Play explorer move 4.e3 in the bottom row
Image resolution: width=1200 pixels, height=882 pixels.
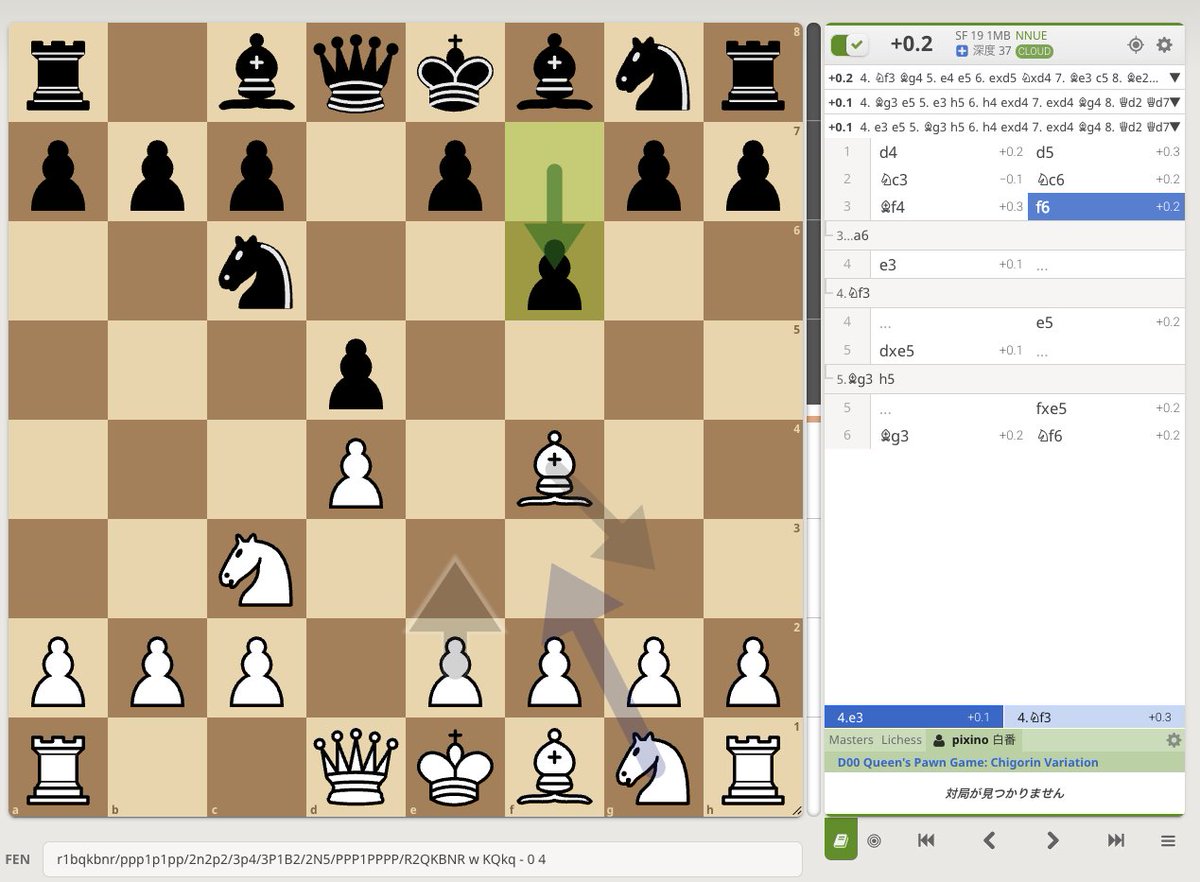(x=912, y=717)
